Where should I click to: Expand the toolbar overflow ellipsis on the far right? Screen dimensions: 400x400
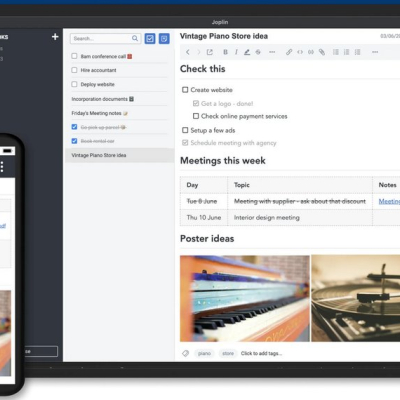click(x=375, y=52)
